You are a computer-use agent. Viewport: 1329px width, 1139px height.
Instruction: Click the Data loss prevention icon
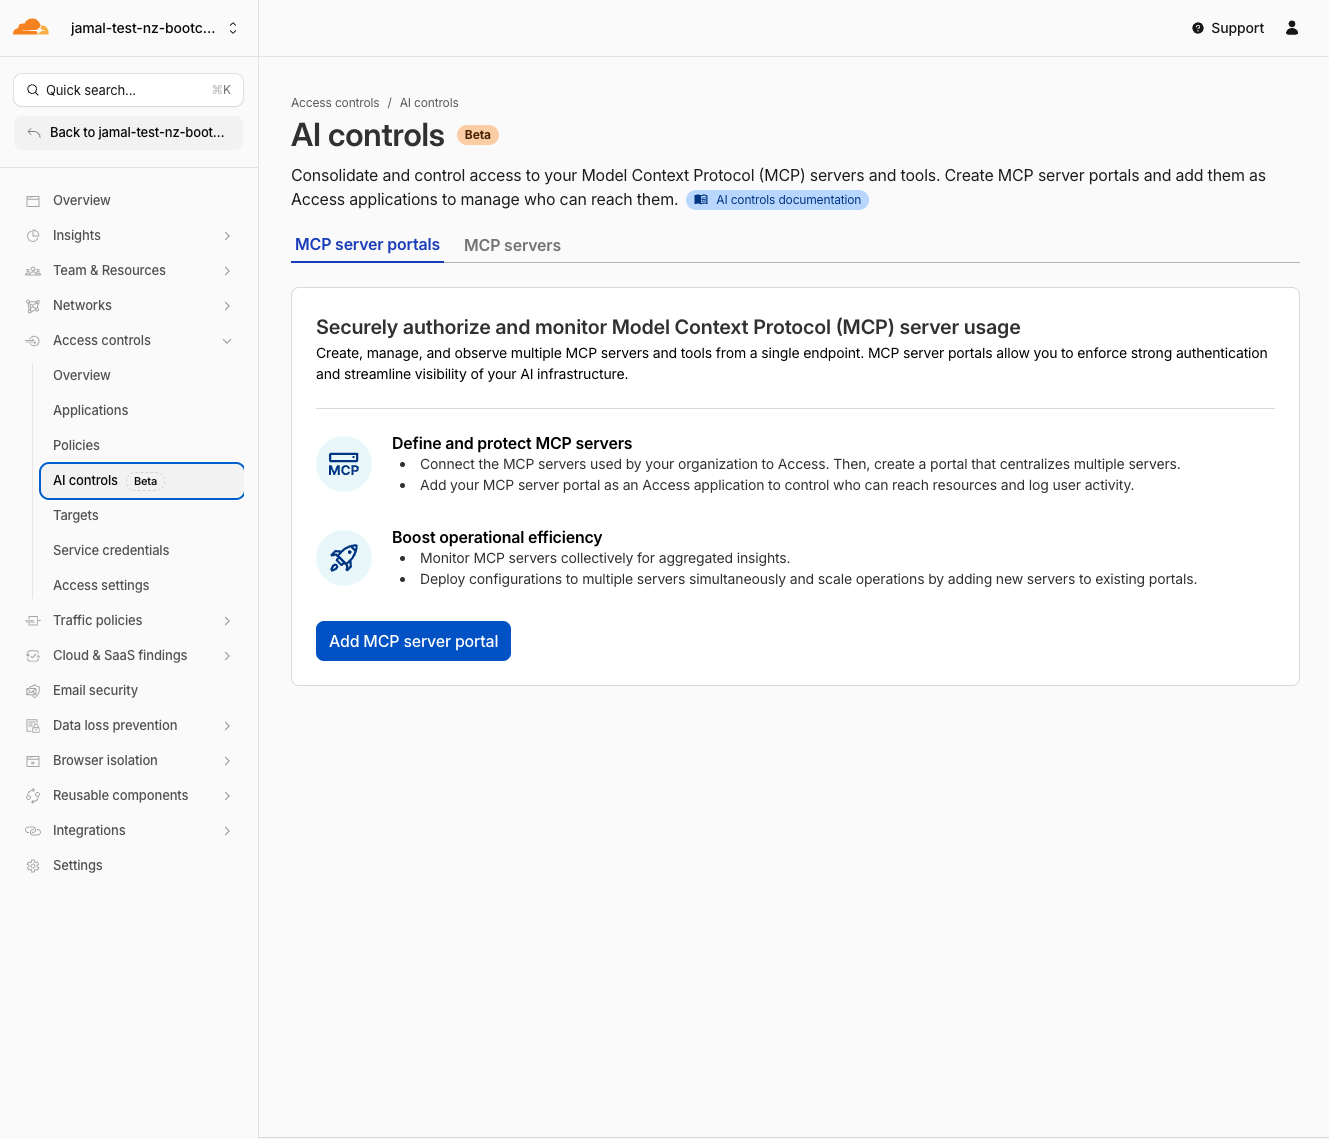pyautogui.click(x=33, y=726)
